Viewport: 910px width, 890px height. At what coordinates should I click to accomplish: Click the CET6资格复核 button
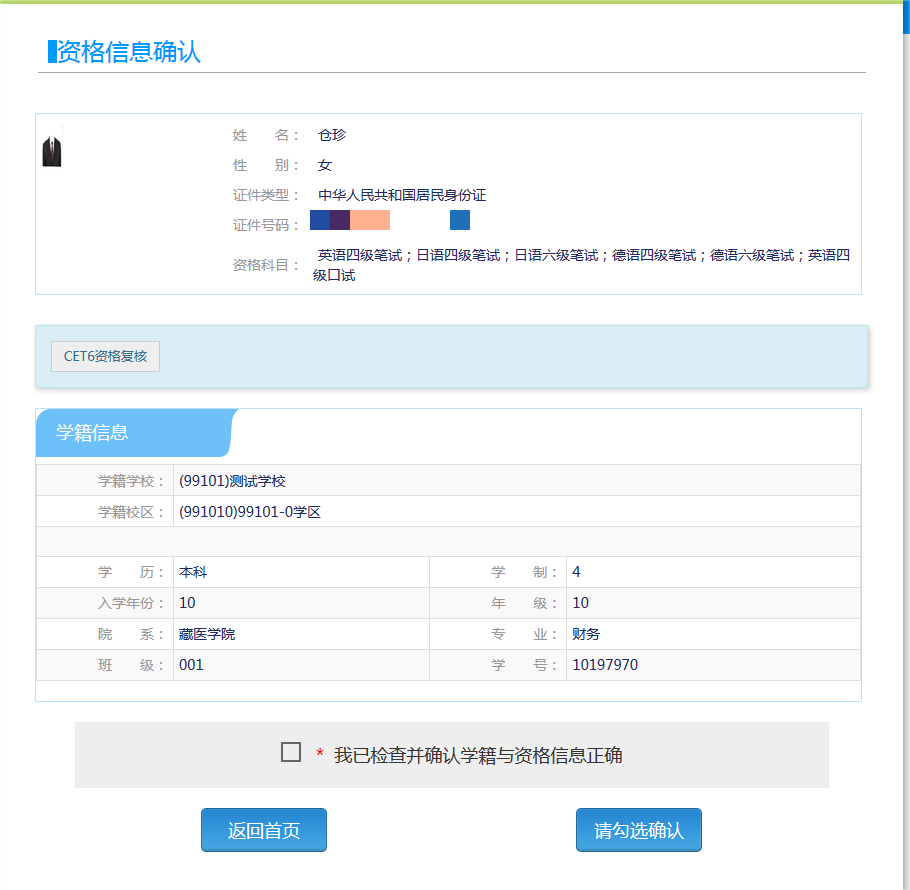[x=105, y=356]
